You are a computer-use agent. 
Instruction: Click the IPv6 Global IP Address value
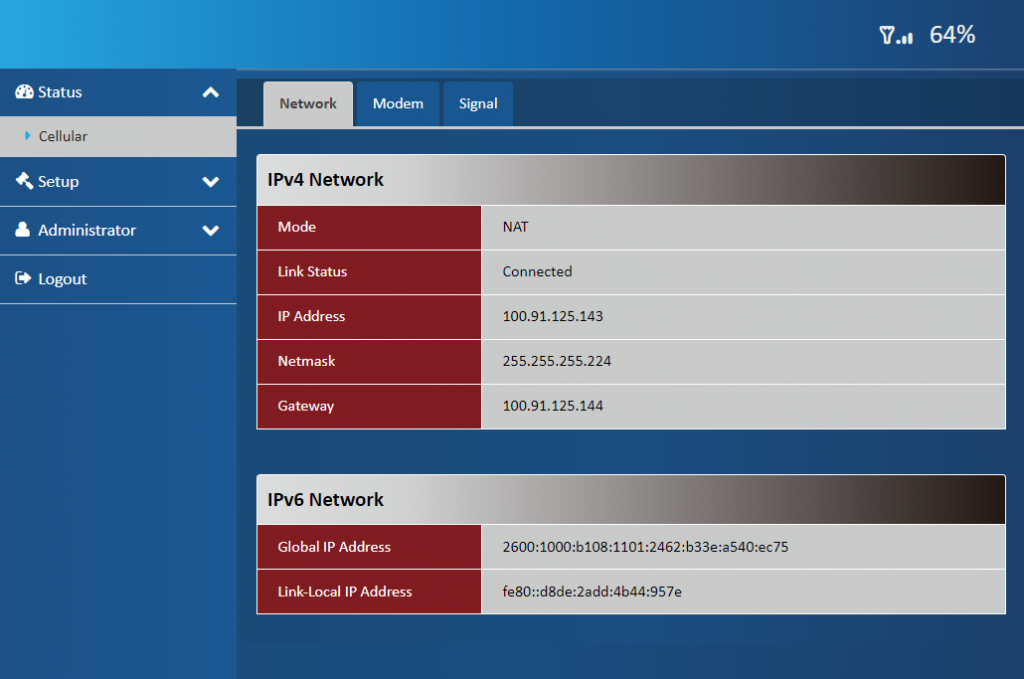(x=645, y=547)
